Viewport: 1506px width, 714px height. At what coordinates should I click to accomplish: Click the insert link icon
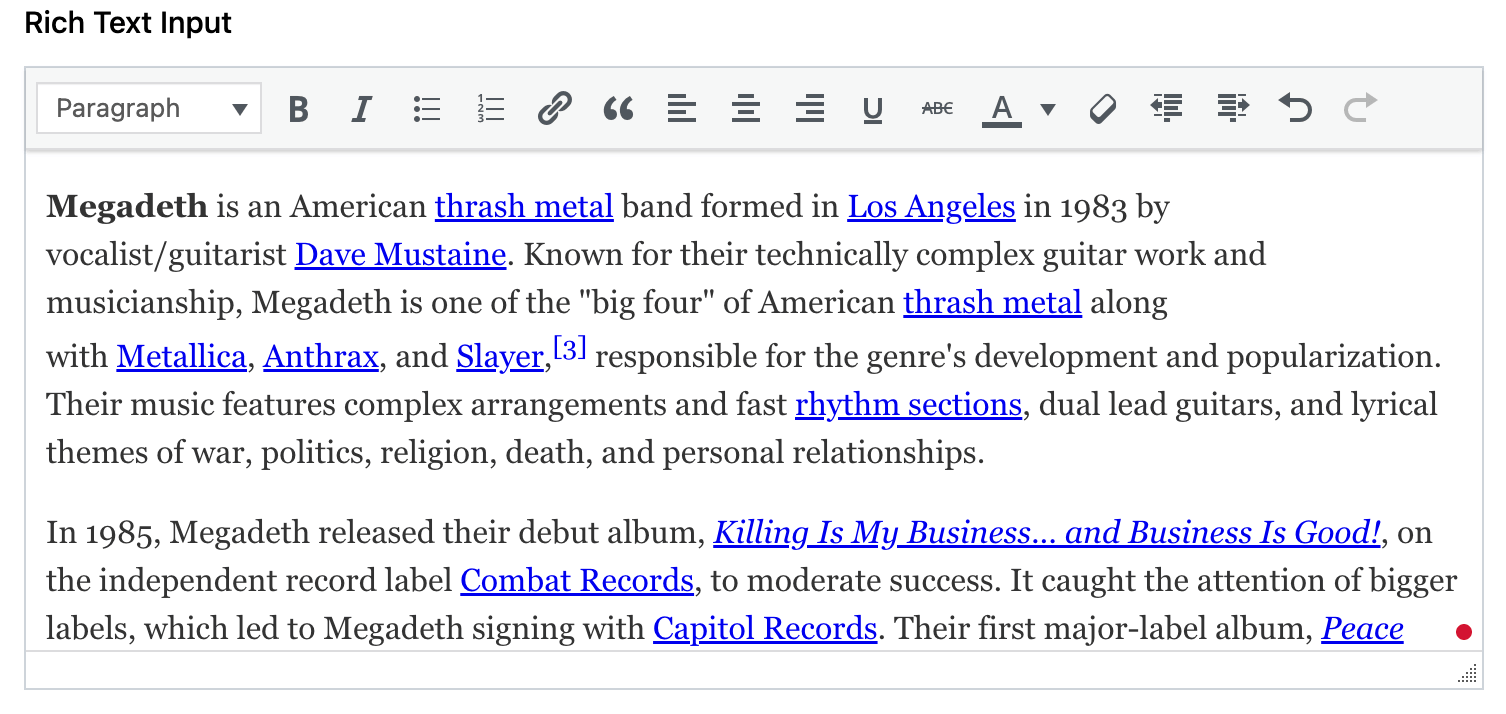click(554, 108)
